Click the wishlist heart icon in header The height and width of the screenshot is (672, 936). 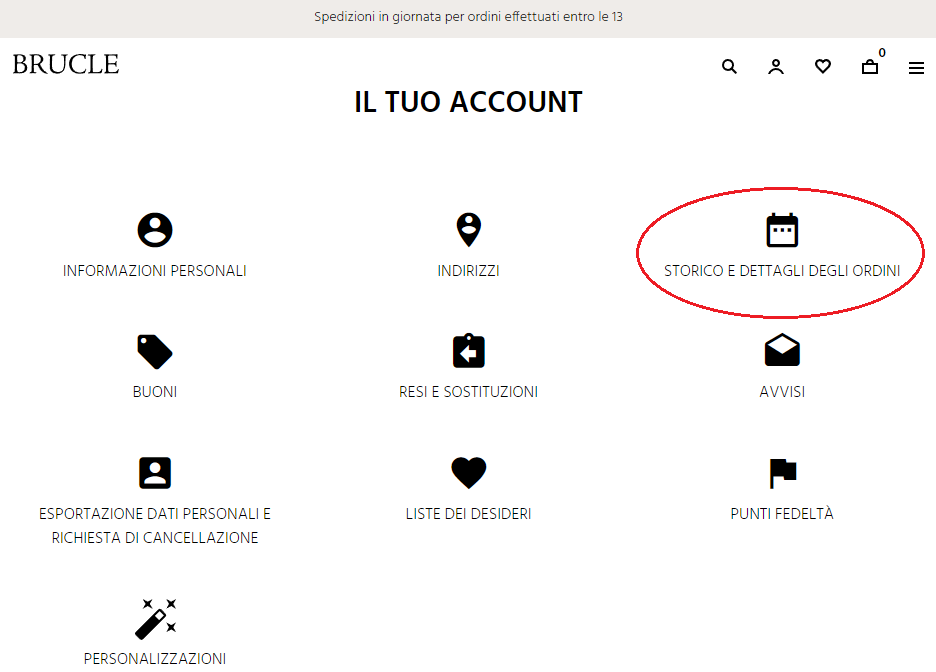pos(823,67)
